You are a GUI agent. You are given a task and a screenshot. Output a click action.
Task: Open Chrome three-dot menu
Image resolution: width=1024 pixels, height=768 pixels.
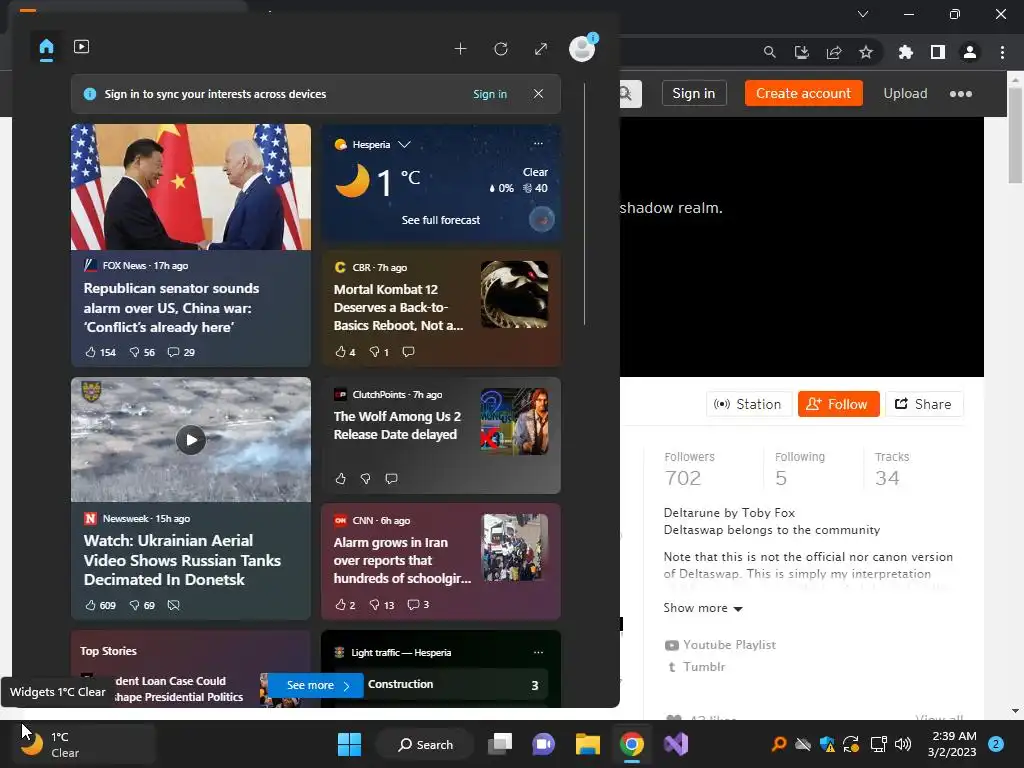tap(1002, 52)
